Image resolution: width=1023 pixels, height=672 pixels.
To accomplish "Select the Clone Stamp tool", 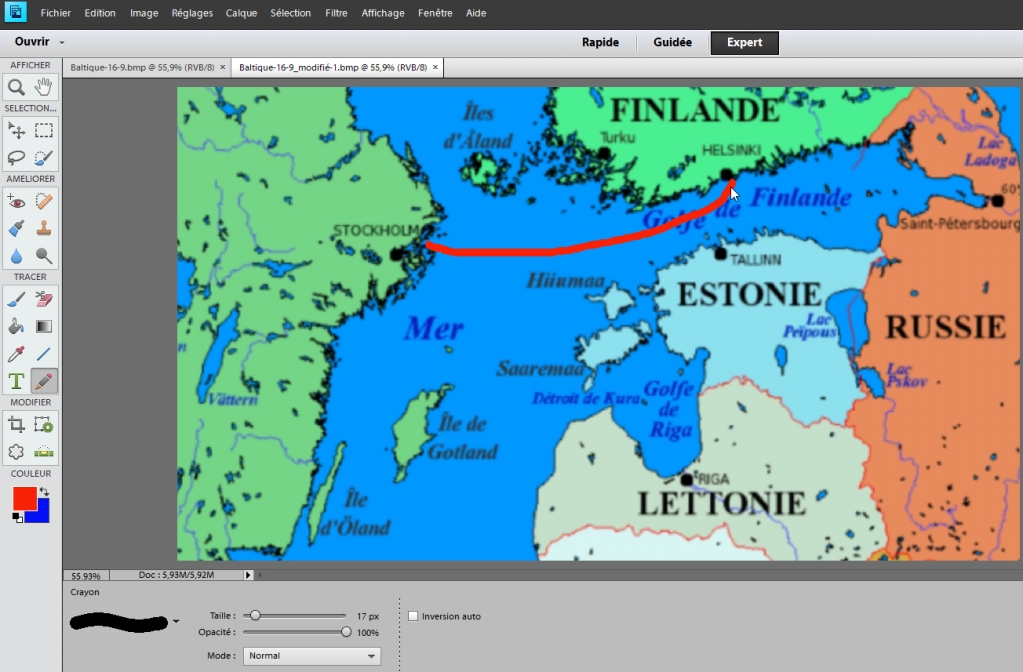I will pyautogui.click(x=44, y=228).
